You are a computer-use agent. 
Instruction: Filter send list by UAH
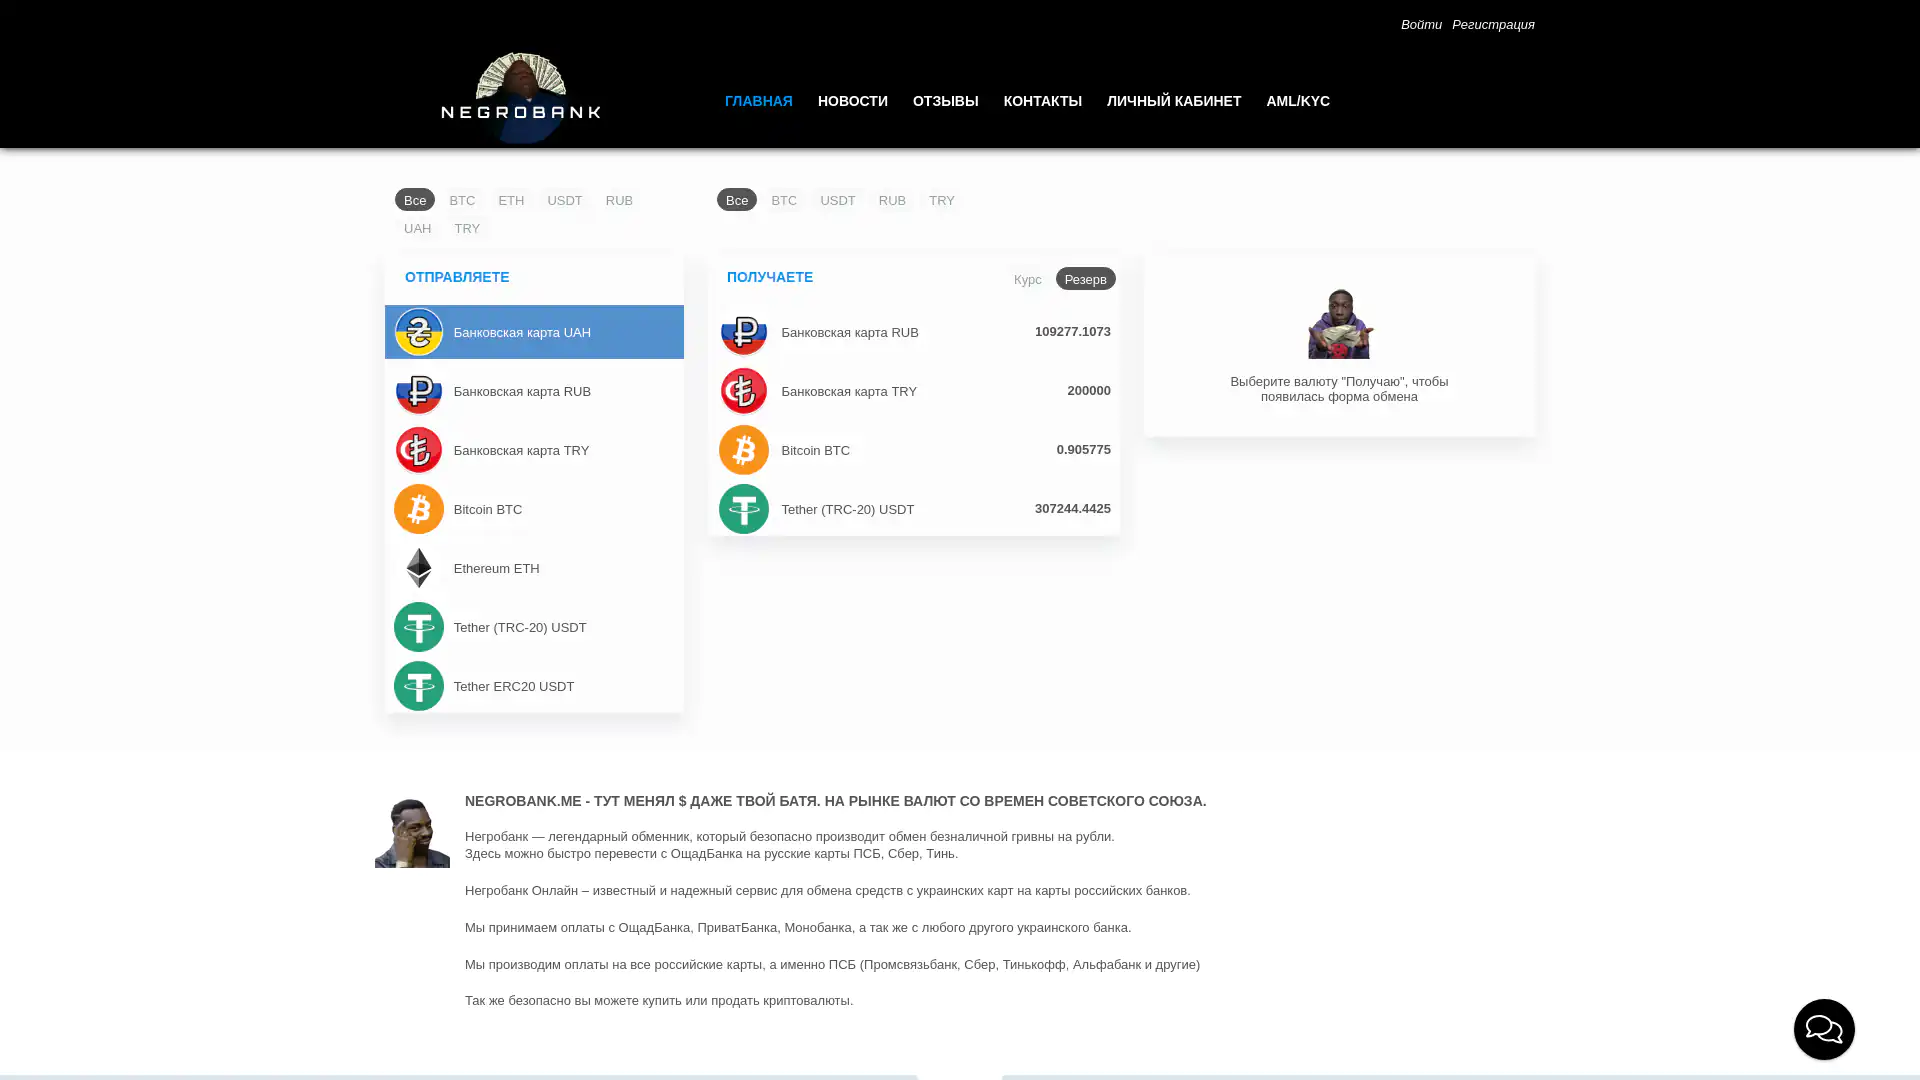click(417, 228)
